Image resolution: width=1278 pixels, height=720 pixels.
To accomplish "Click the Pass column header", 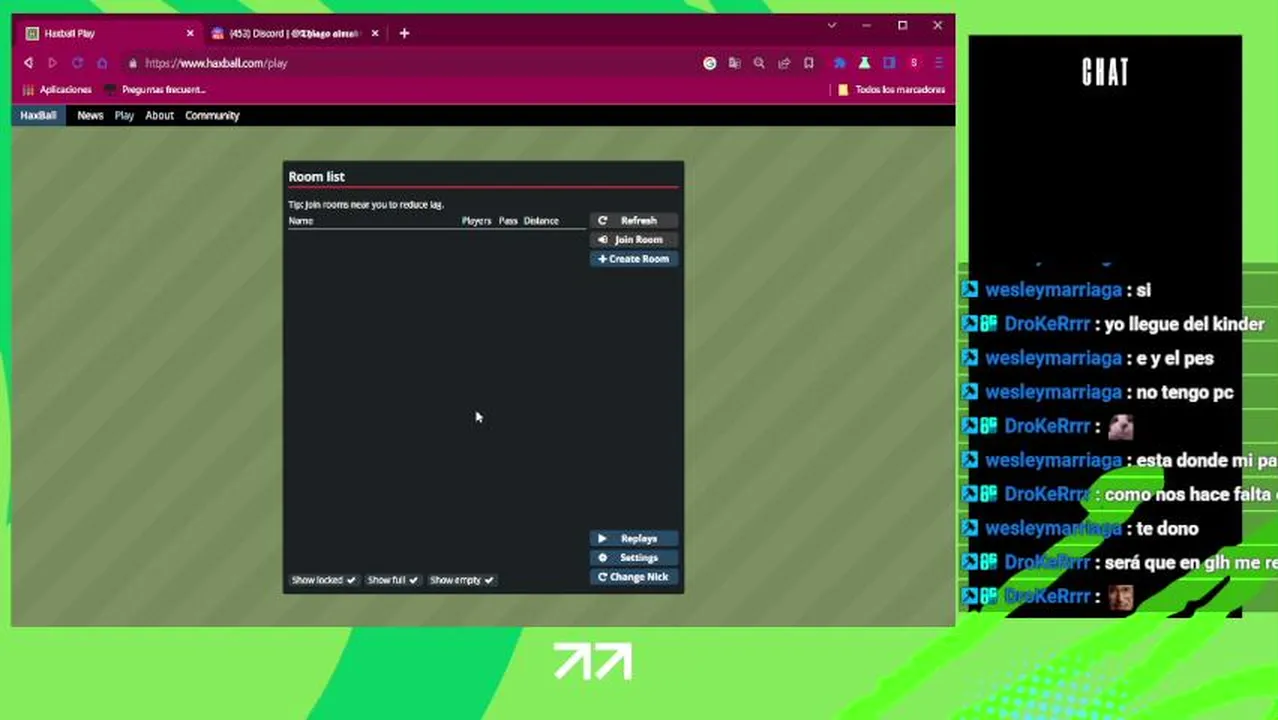I will tap(508, 220).
